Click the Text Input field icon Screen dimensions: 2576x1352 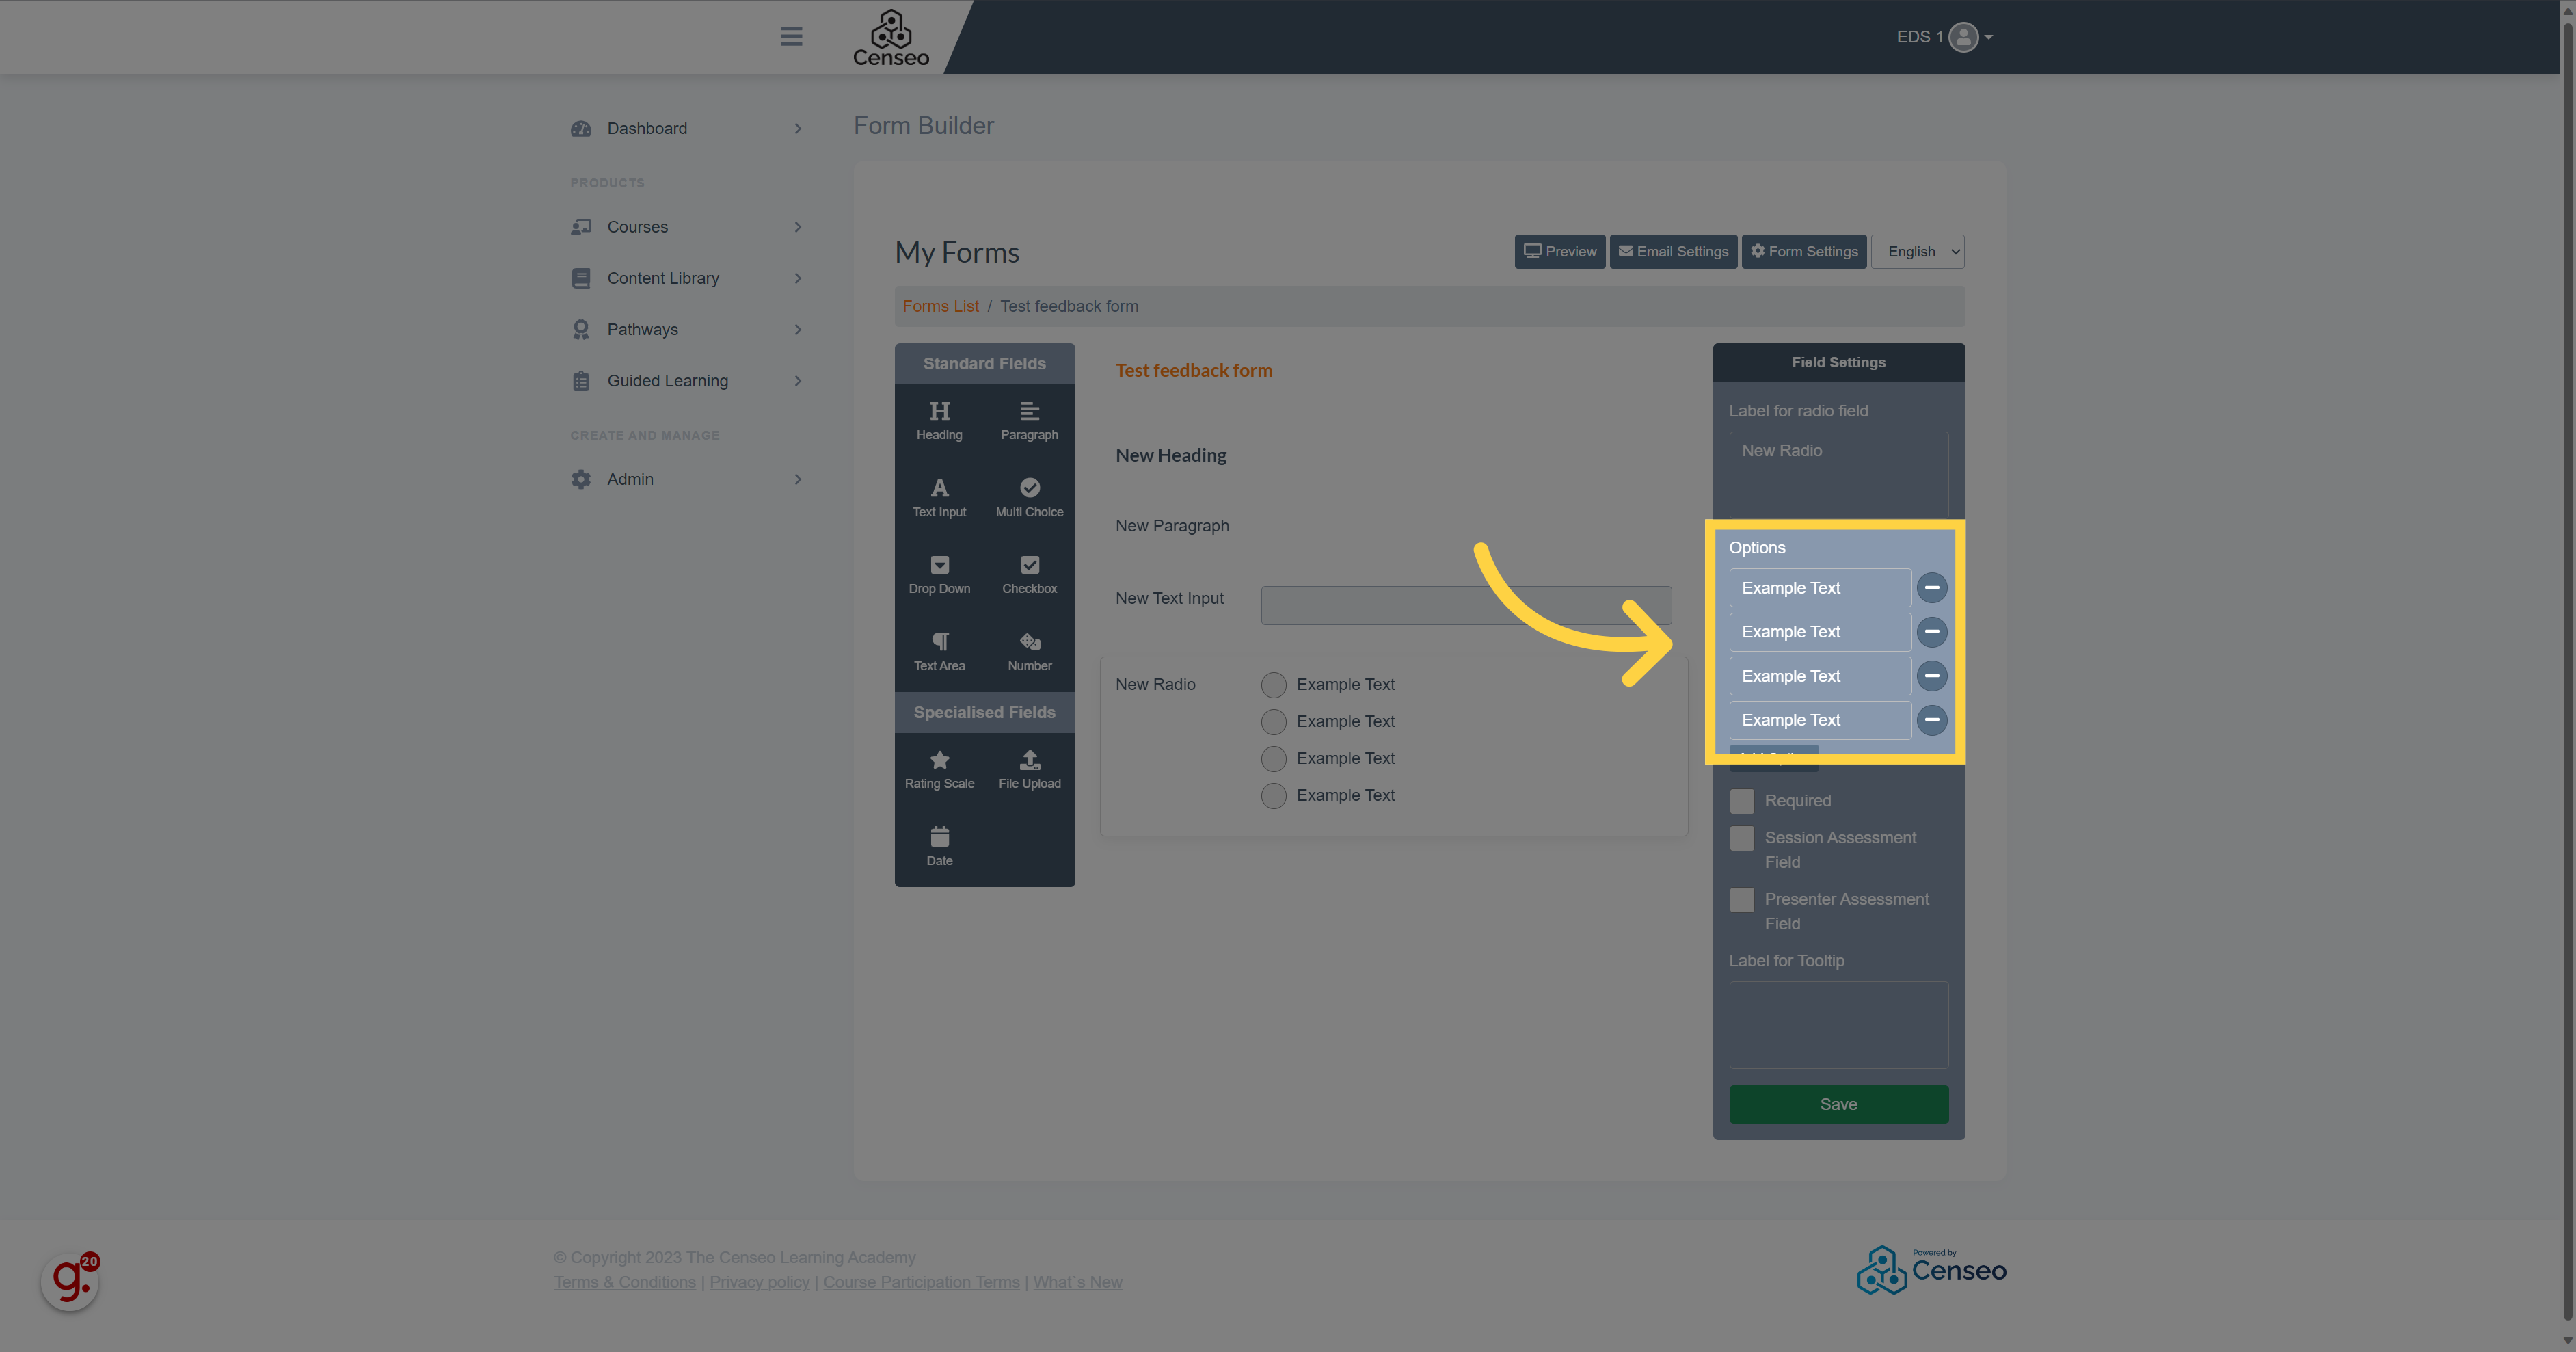tap(937, 494)
